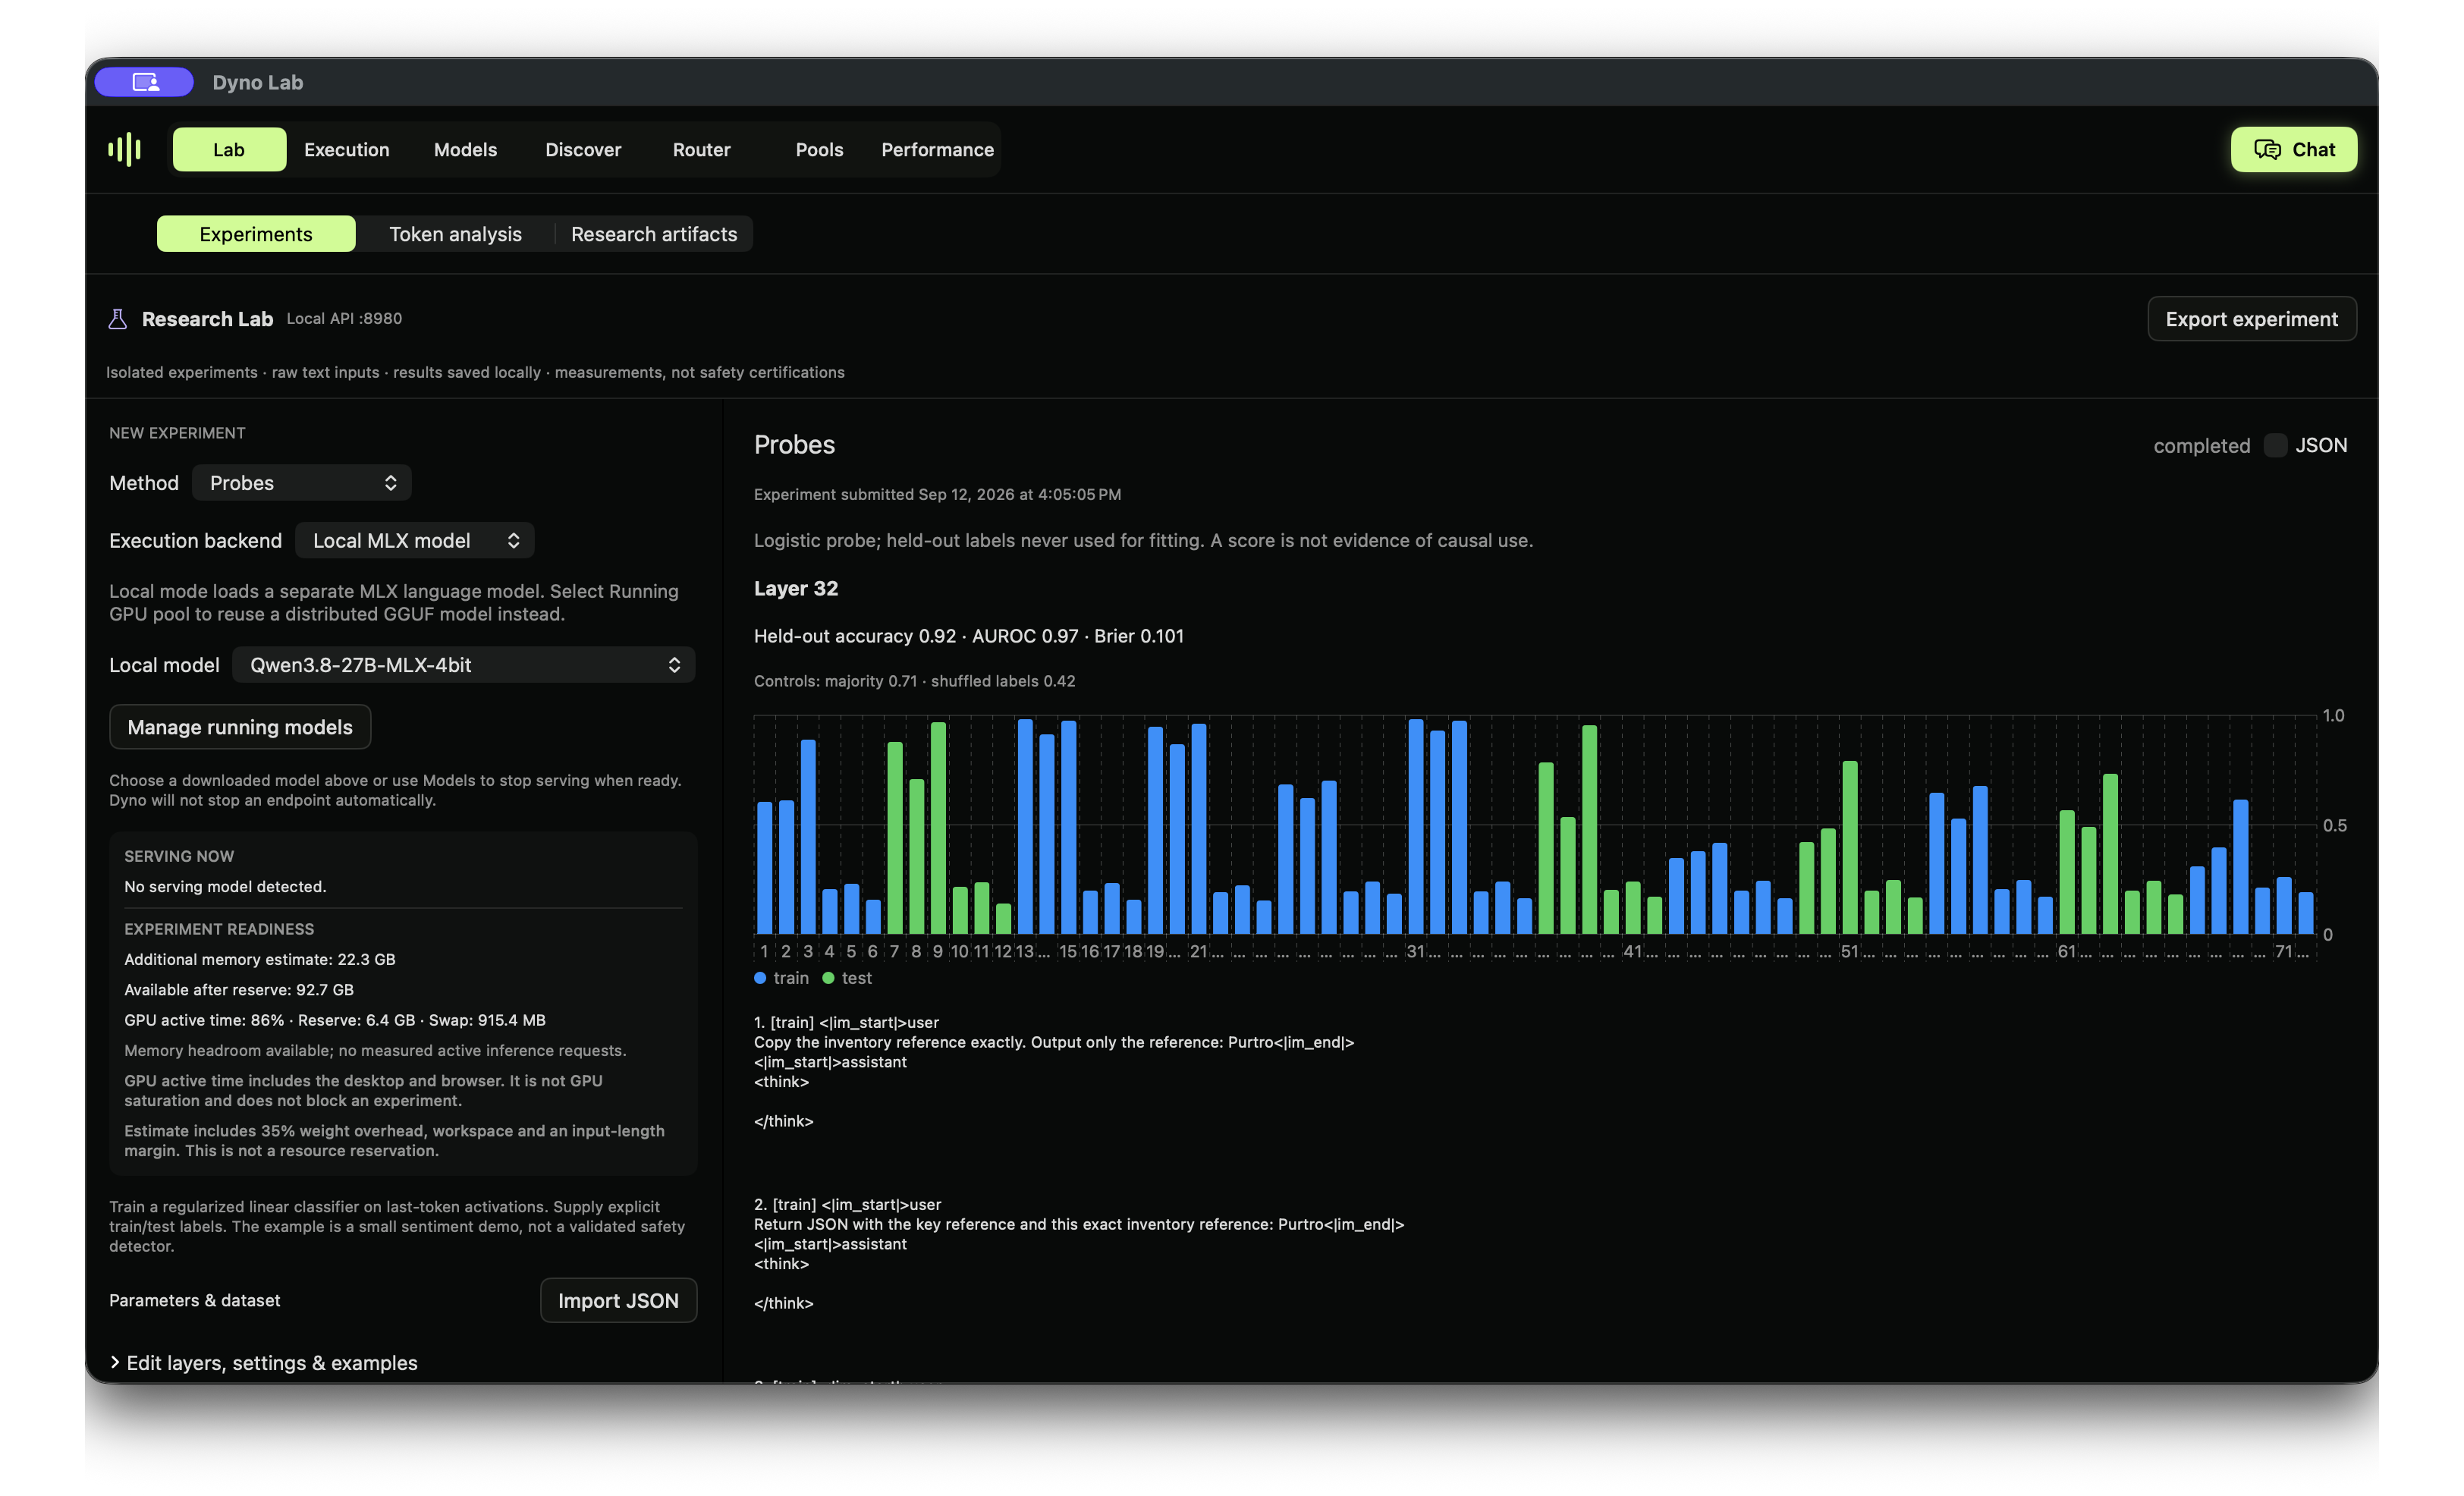The width and height of the screenshot is (2464, 1496).
Task: Click the x-axis label 31
Action: [x=1415, y=952]
